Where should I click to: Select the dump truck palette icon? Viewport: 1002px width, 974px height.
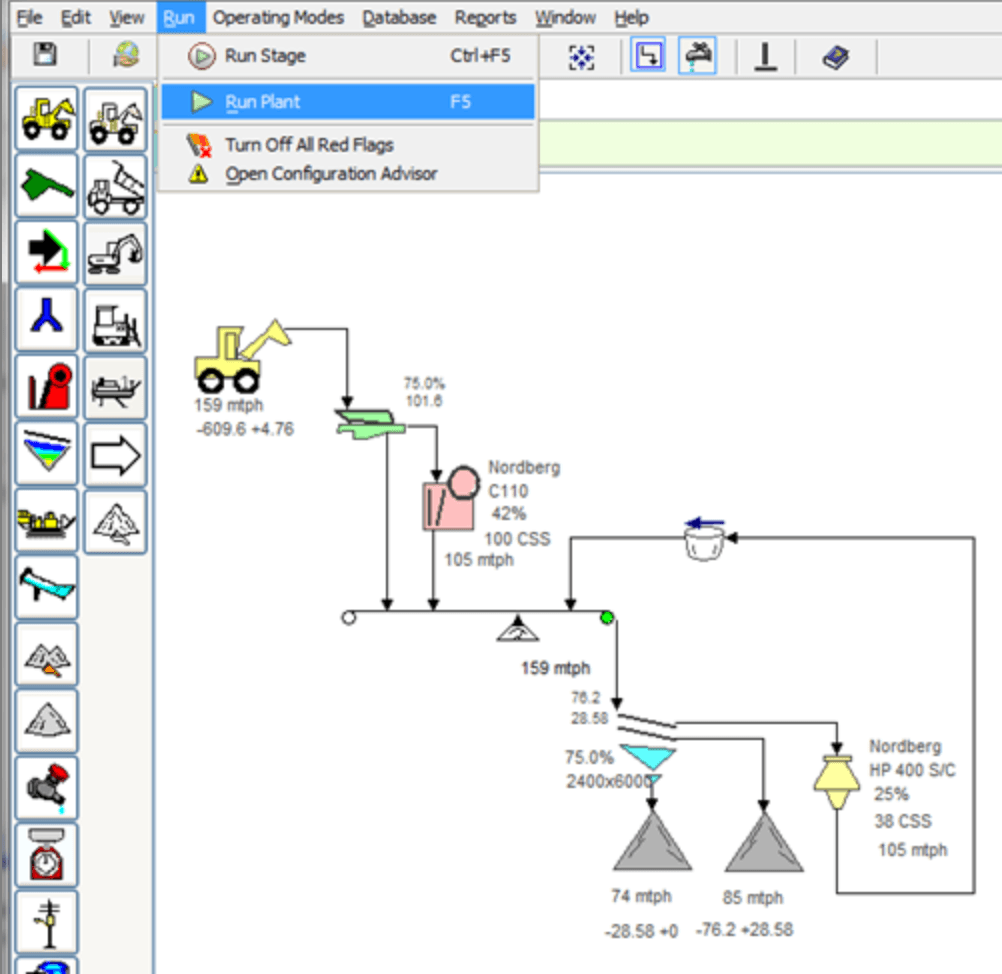[x=115, y=186]
